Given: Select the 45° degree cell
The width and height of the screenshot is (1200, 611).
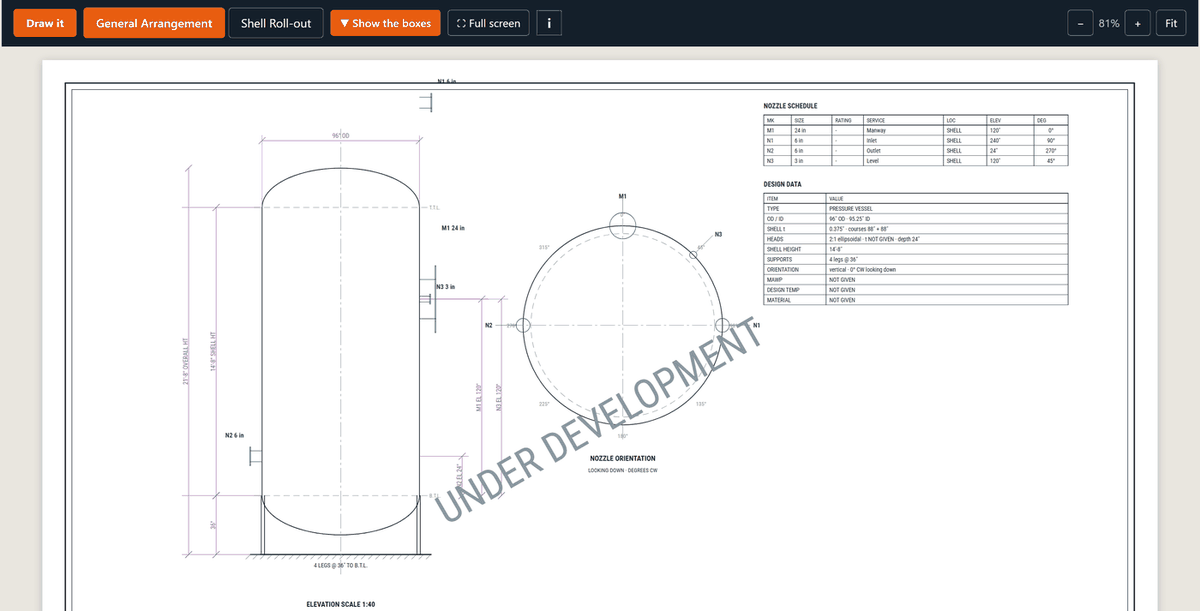Looking at the screenshot, I should pos(1051,160).
